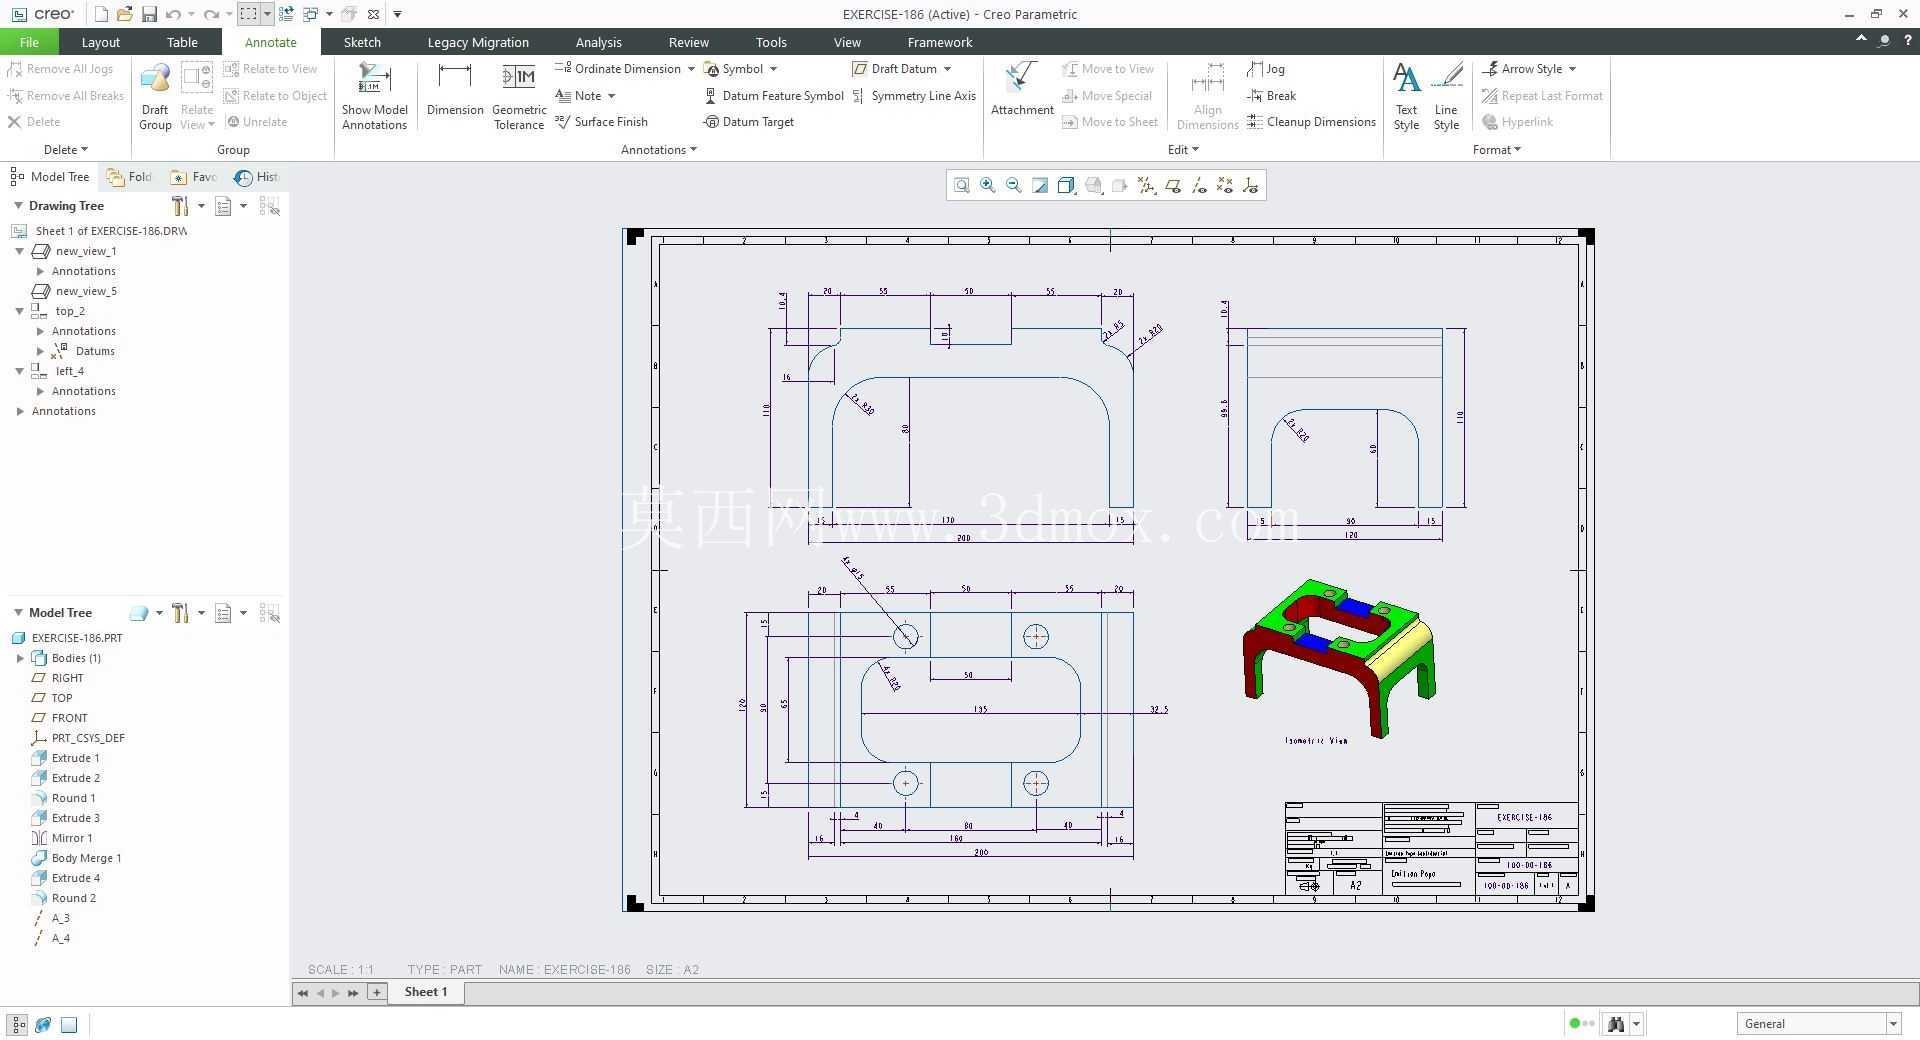Screen dimensions: 1920x1040
Task: Switch to the Analysis tab
Action: [598, 42]
